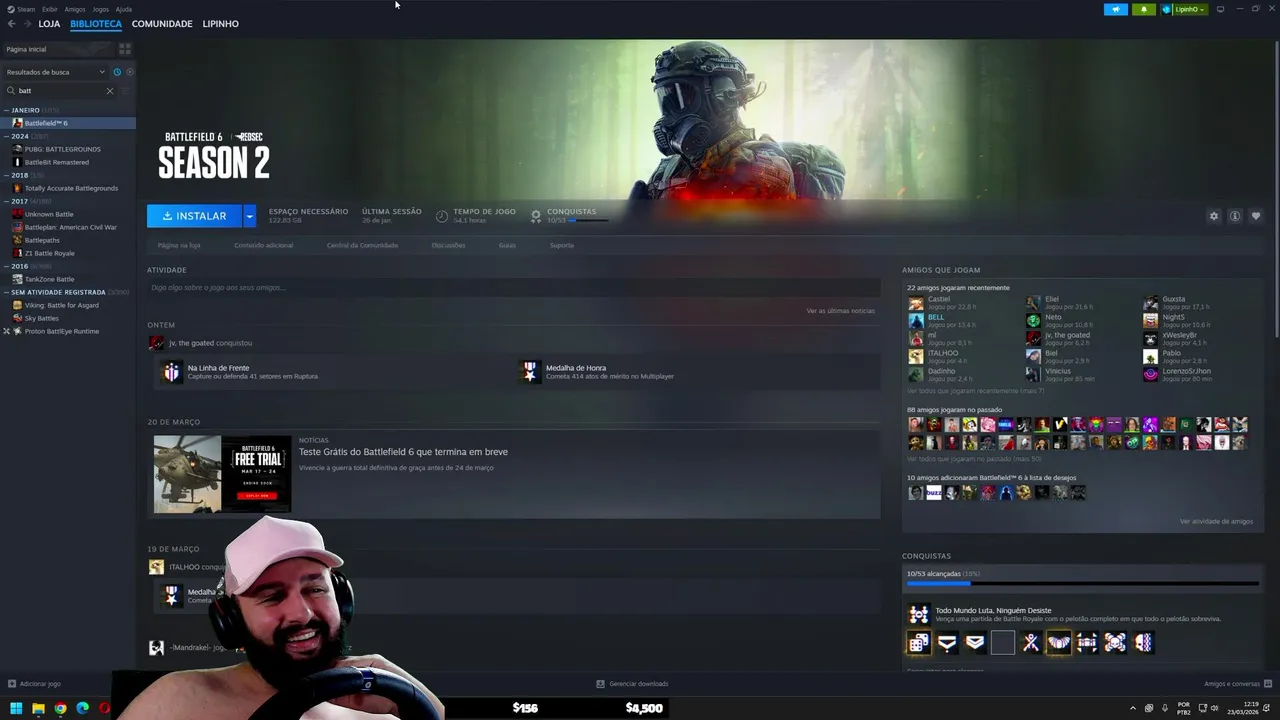Switch to collections grid view icon

[x=125, y=49]
